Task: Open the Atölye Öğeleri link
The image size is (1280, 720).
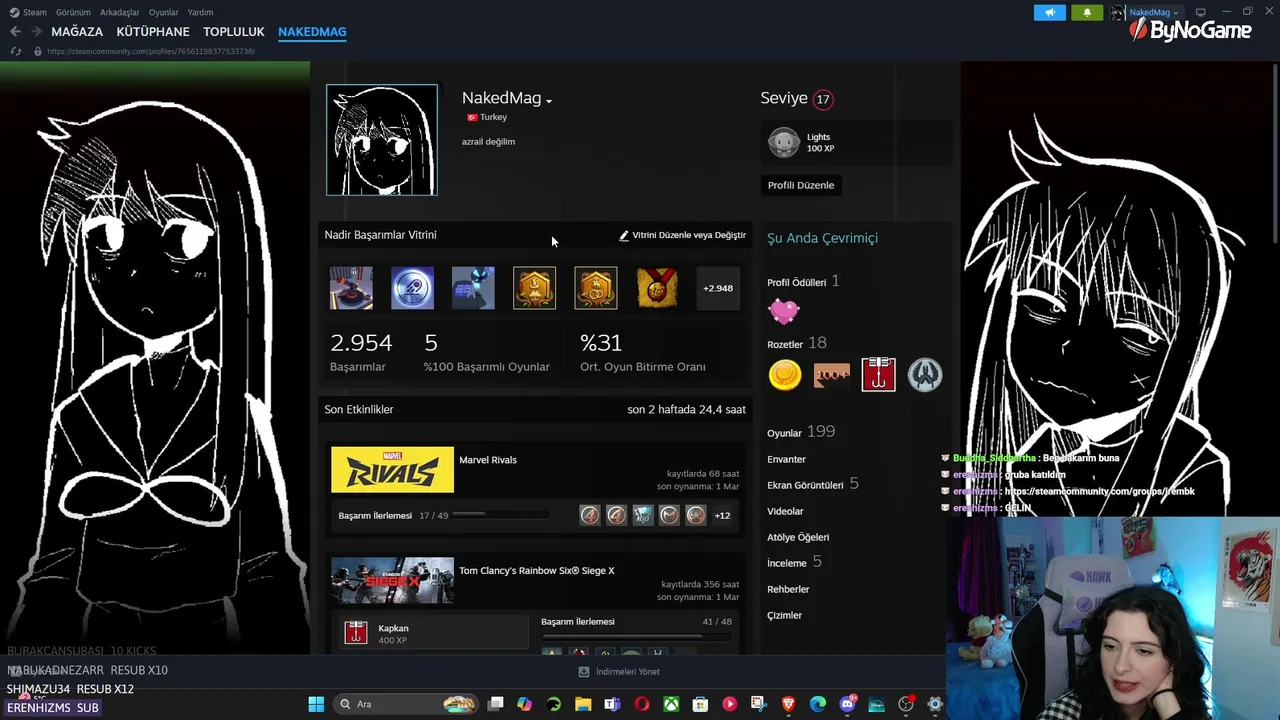Action: point(798,537)
